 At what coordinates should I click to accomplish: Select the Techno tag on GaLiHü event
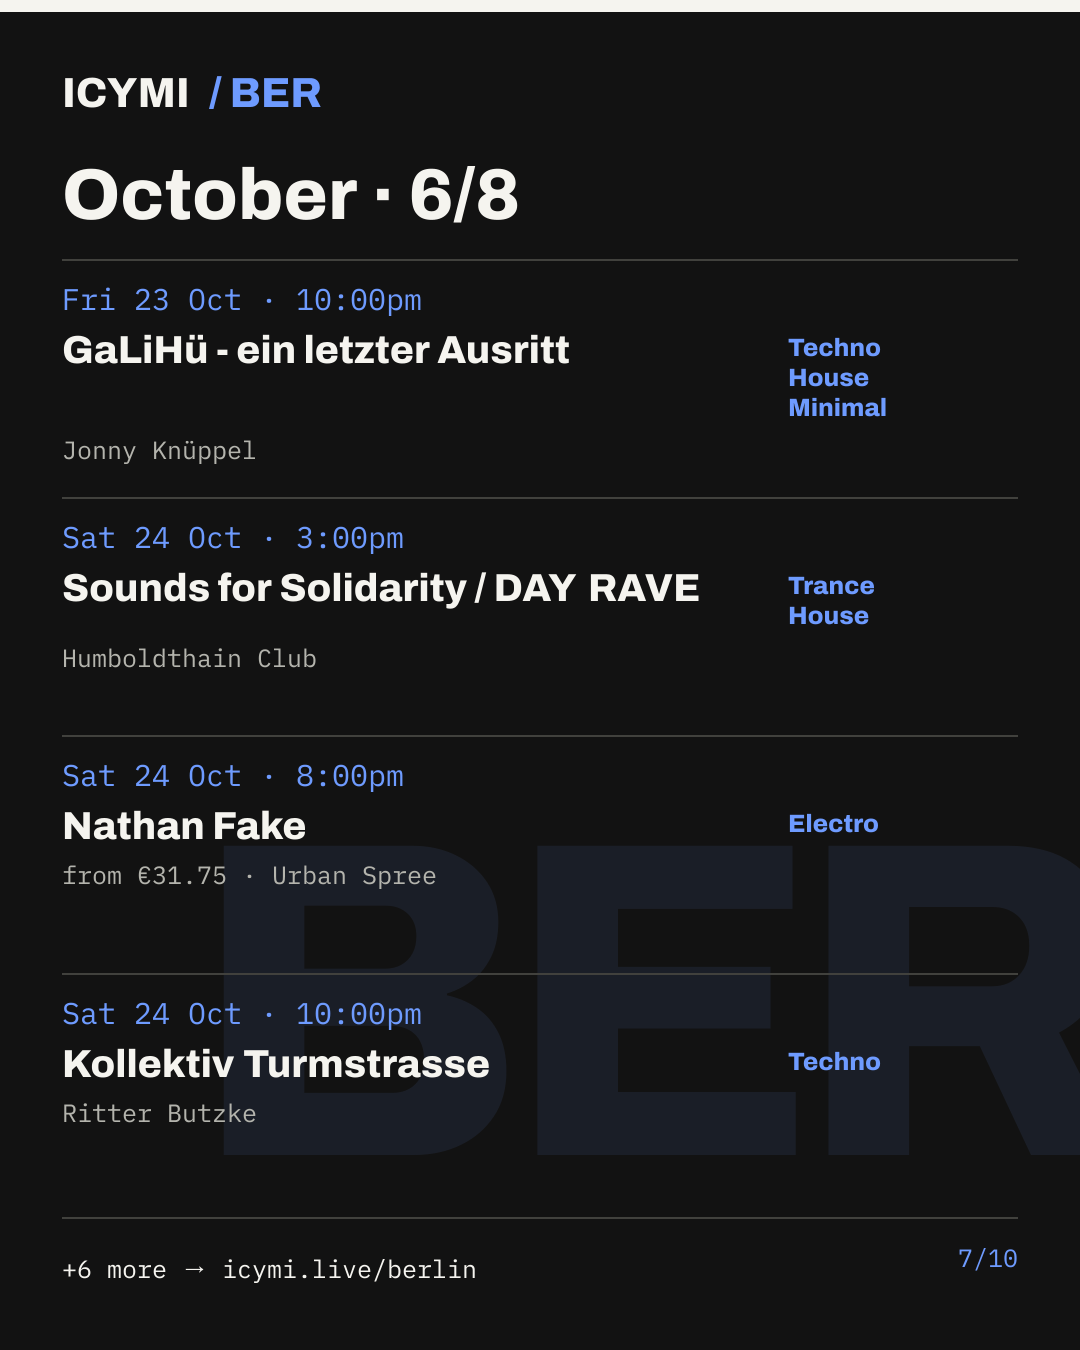834,348
